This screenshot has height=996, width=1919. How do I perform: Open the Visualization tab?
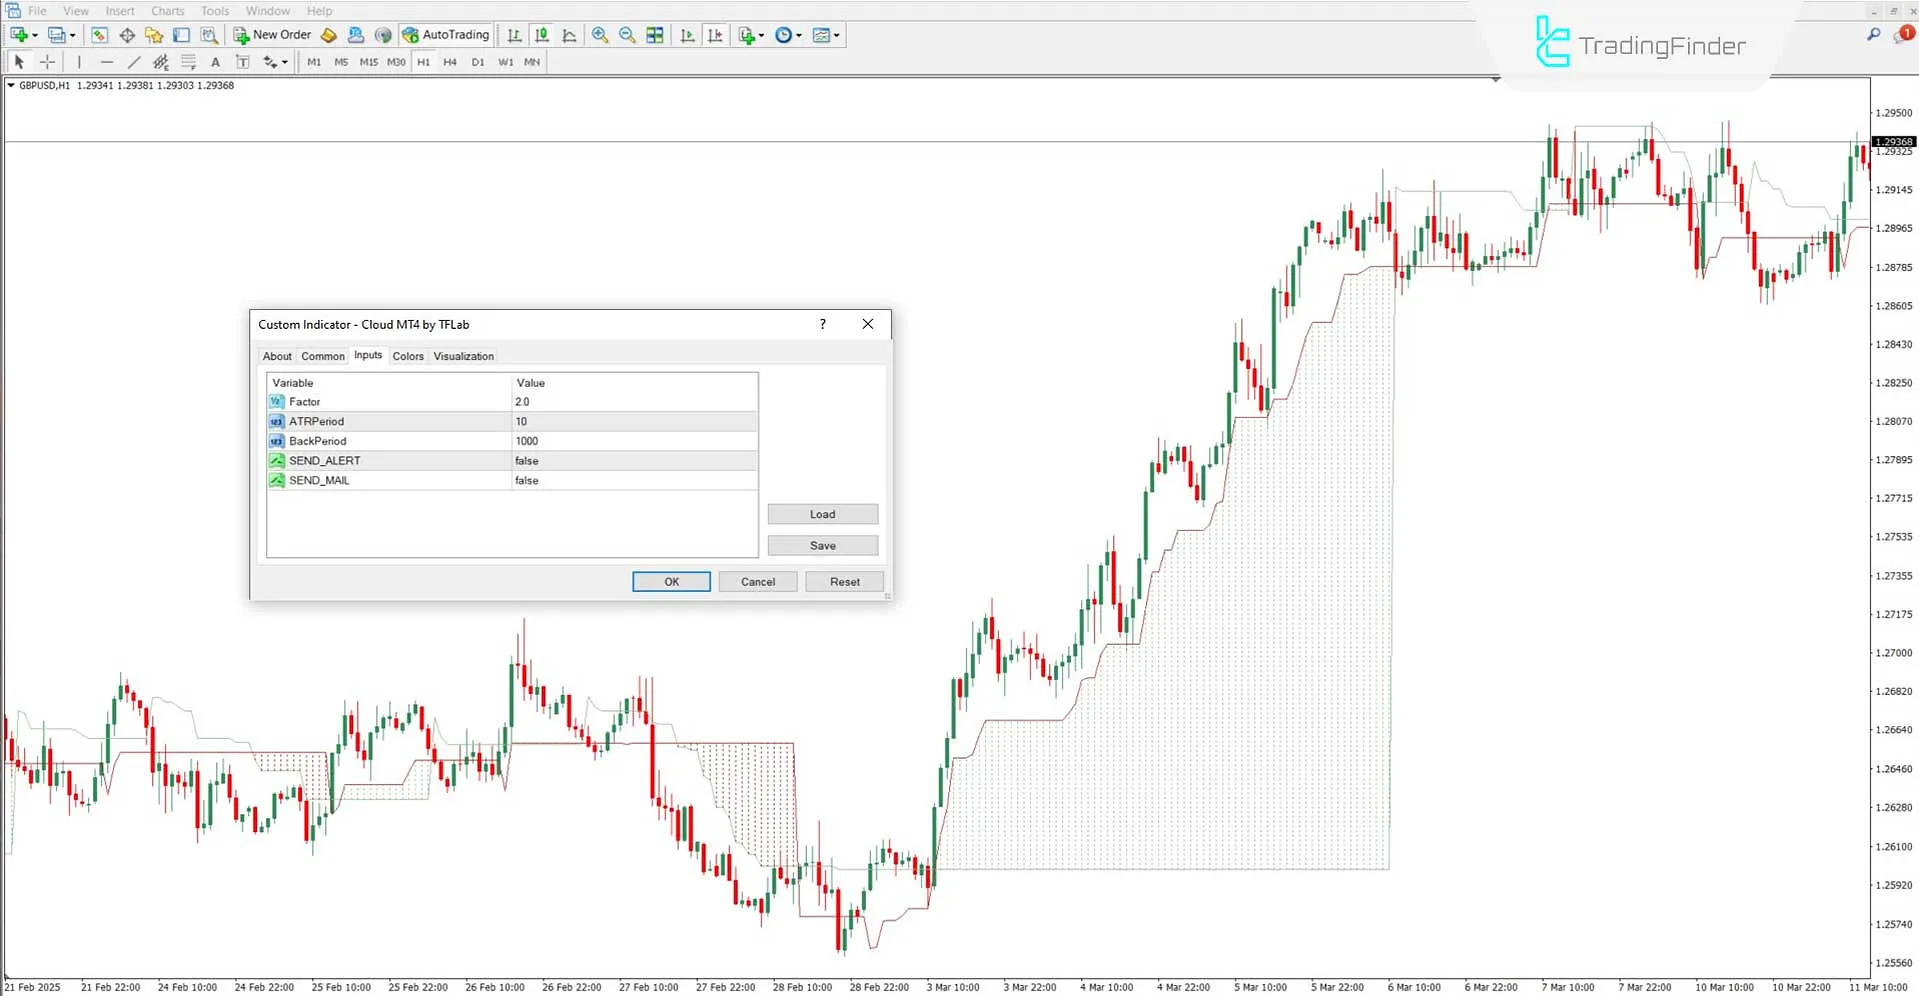coord(463,356)
